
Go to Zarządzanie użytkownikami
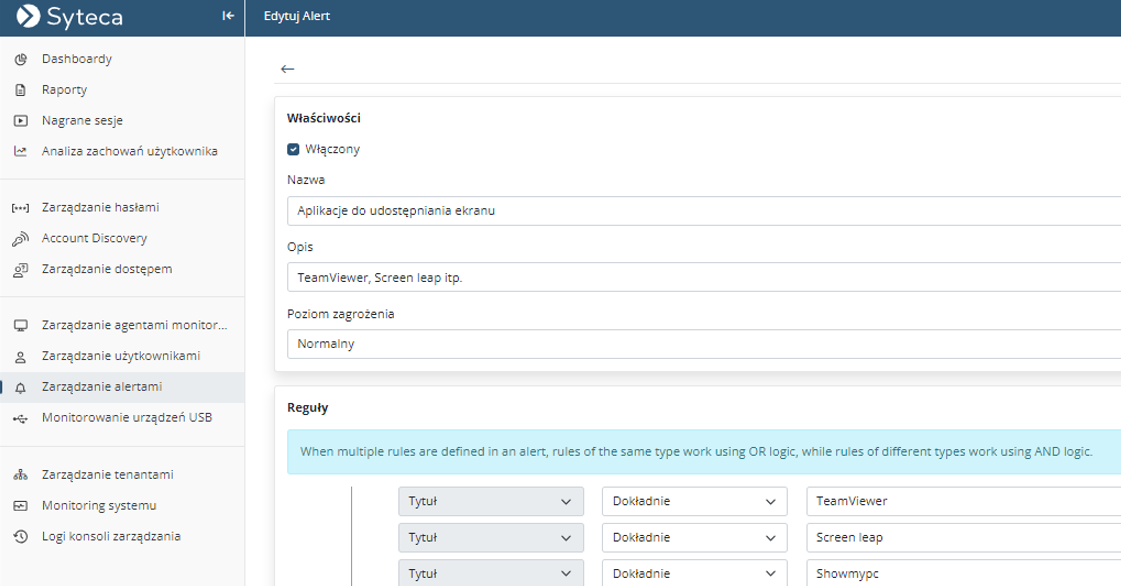pos(121,356)
